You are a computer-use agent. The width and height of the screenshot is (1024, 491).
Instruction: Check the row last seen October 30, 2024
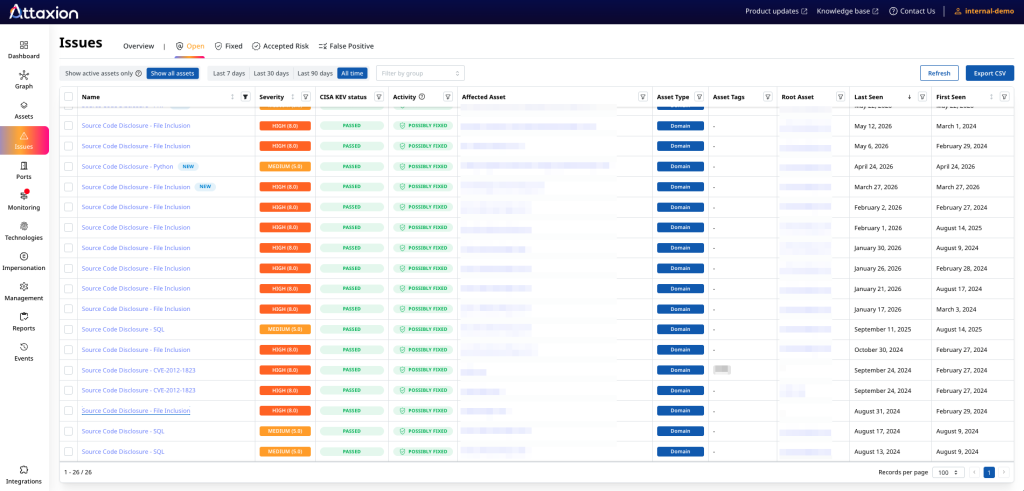tap(69, 349)
